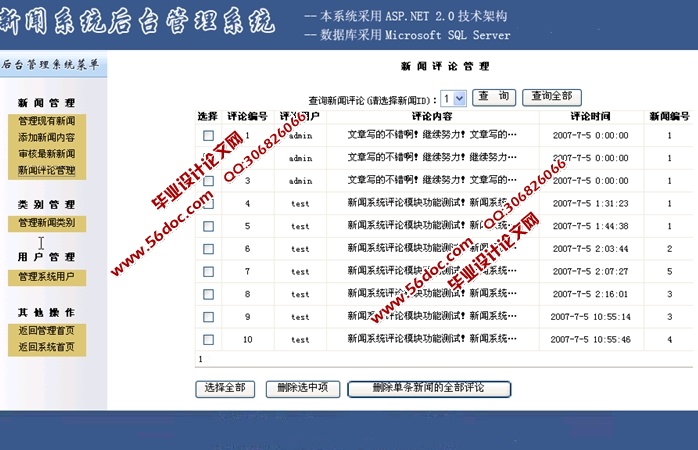Open 管理现有新闻 in sidebar menu

46,121
